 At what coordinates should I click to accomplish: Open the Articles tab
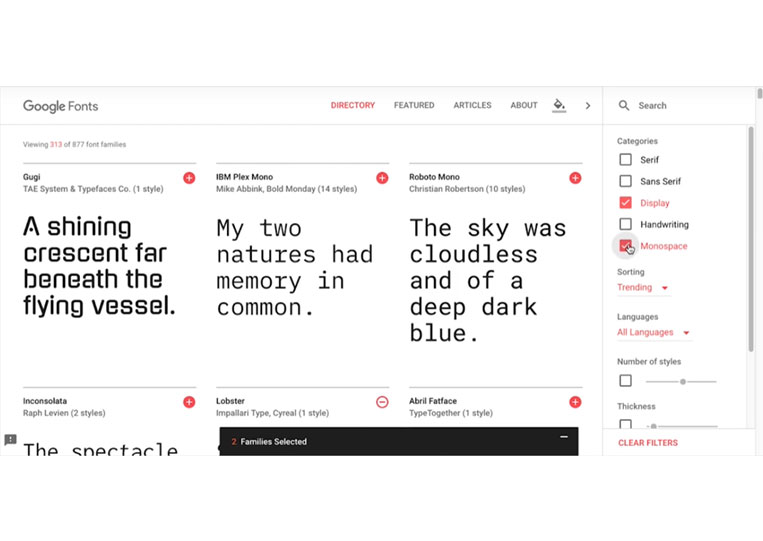click(x=472, y=105)
